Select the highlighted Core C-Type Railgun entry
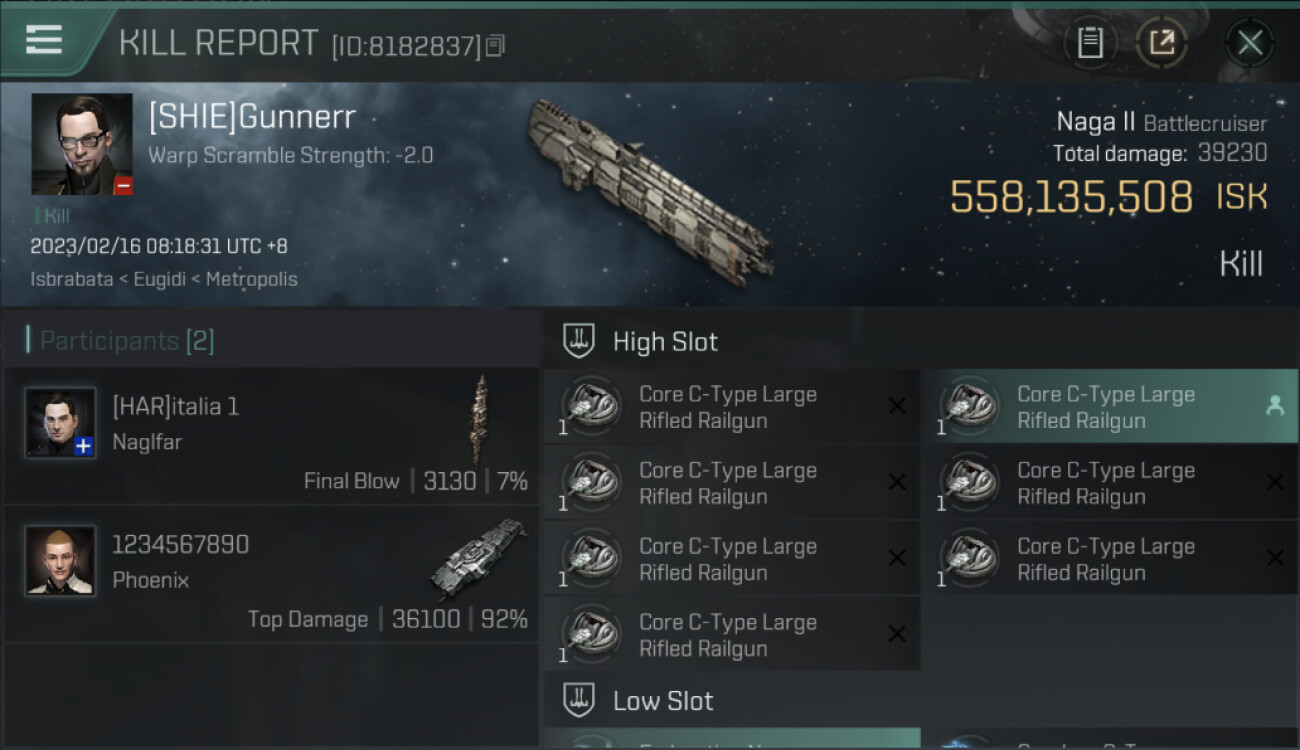1300x750 pixels. [x=1109, y=407]
